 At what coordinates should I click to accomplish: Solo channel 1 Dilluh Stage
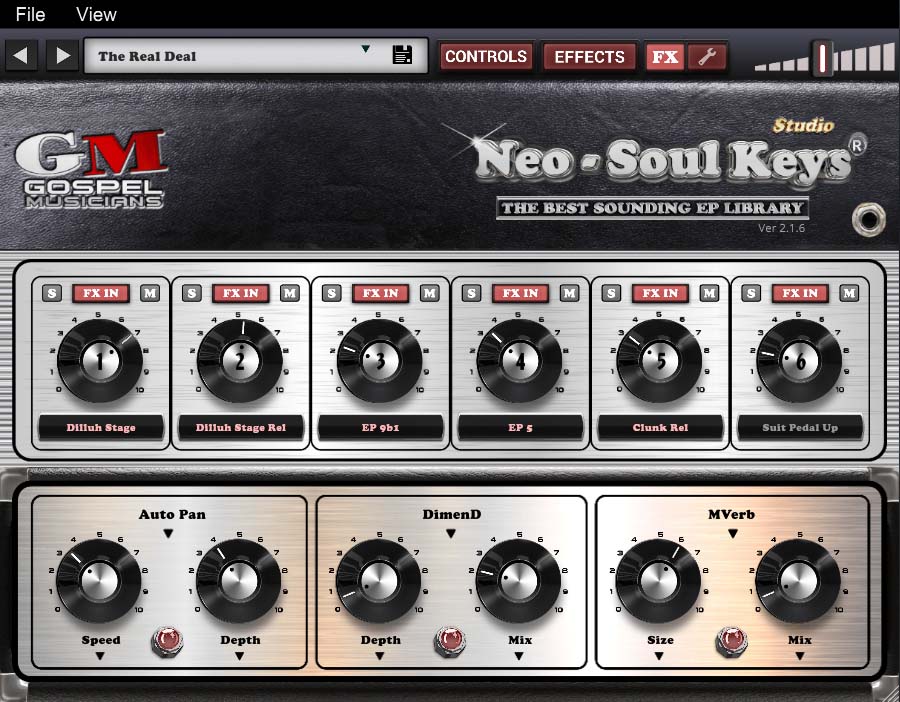pos(52,293)
